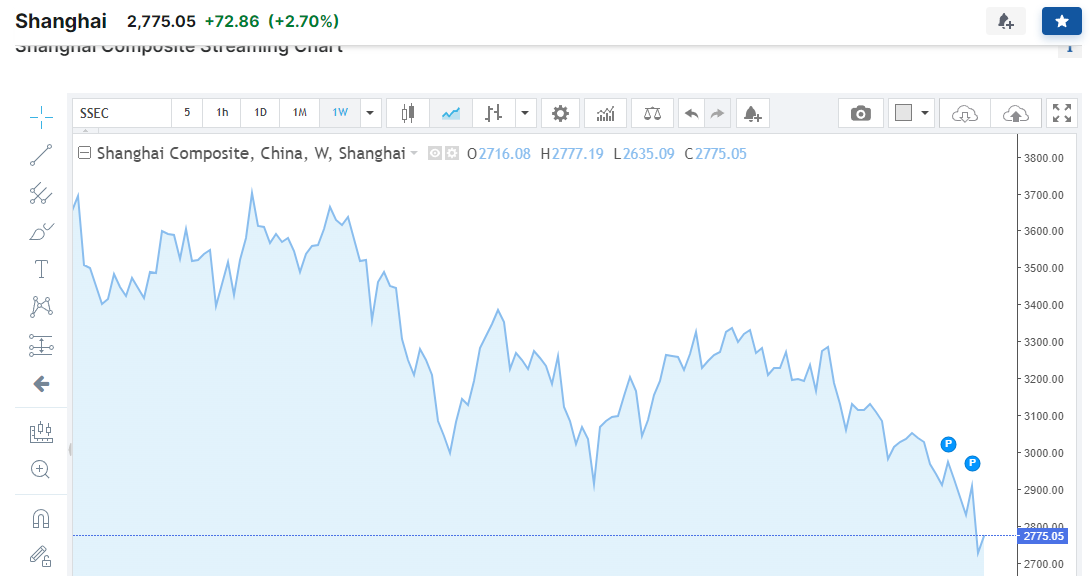
Task: Open the chart style dropdown arrow
Action: (x=525, y=113)
